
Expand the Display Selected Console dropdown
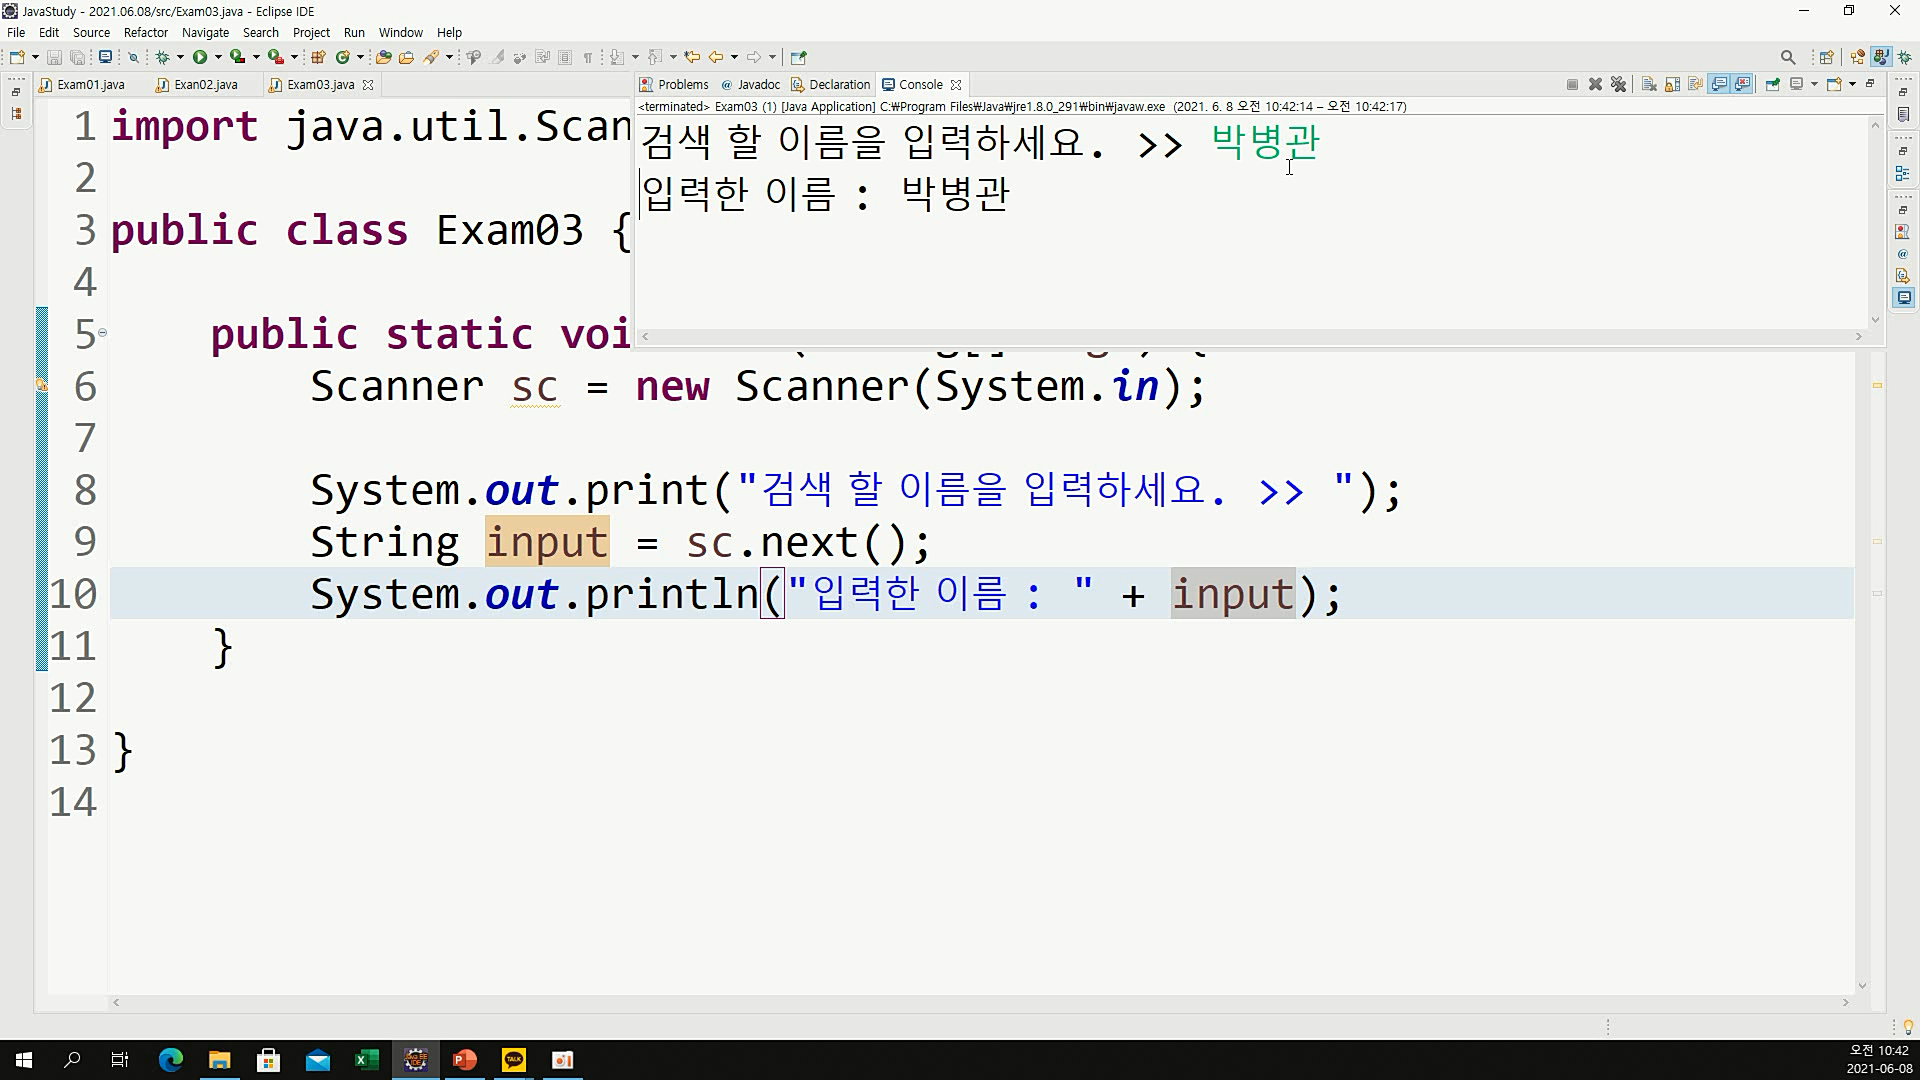click(1814, 85)
